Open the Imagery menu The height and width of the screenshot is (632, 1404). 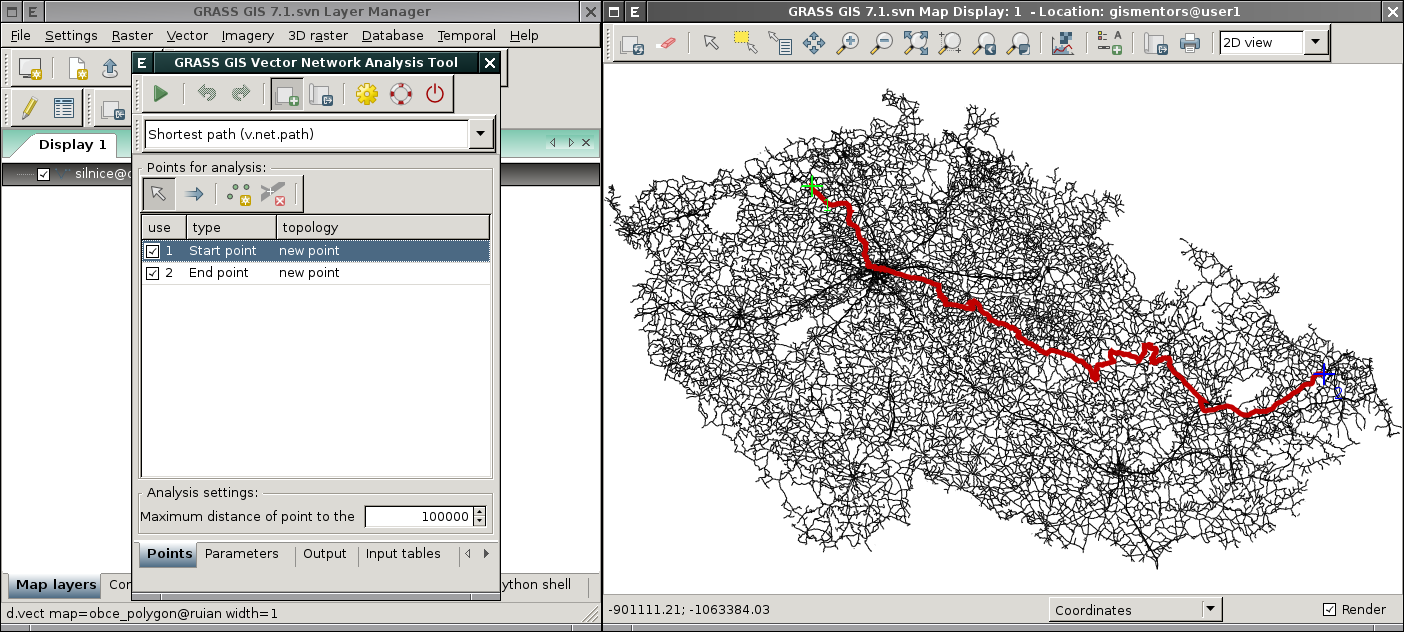click(x=247, y=35)
